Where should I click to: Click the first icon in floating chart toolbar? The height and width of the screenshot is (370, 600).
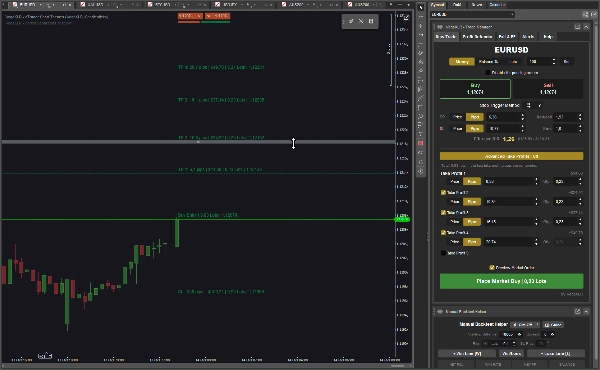351,21
